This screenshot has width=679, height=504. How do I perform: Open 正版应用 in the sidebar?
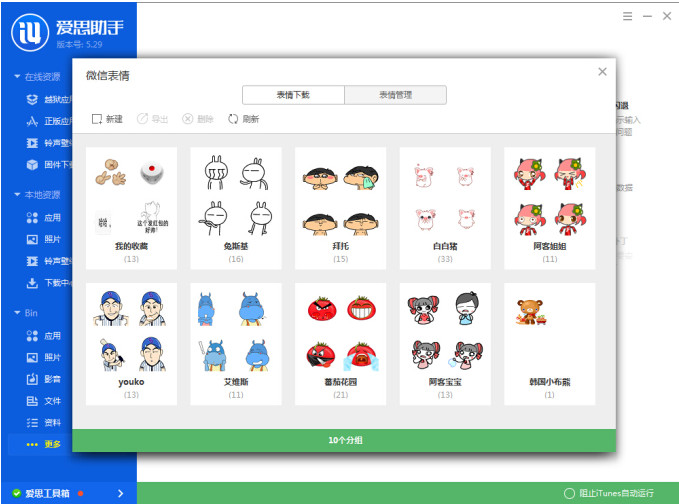coord(49,121)
